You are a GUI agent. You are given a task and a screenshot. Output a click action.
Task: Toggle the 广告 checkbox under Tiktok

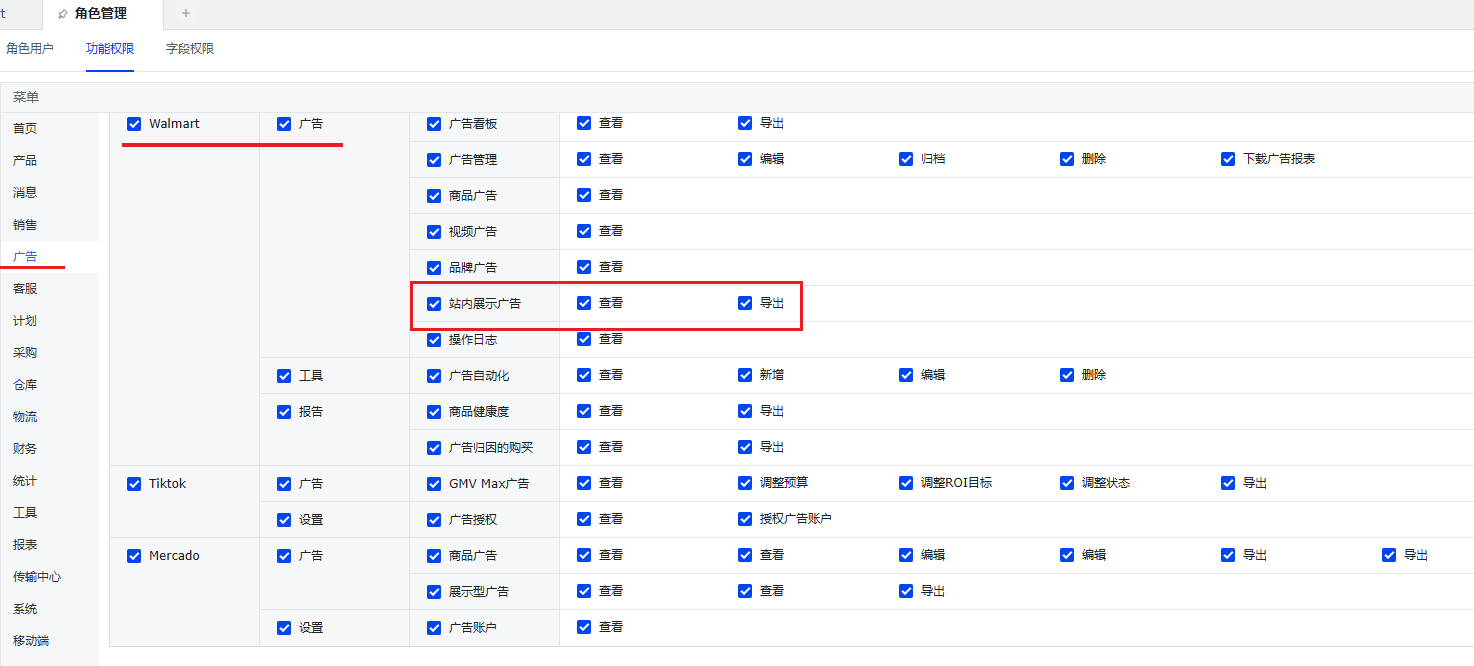pyautogui.click(x=284, y=484)
